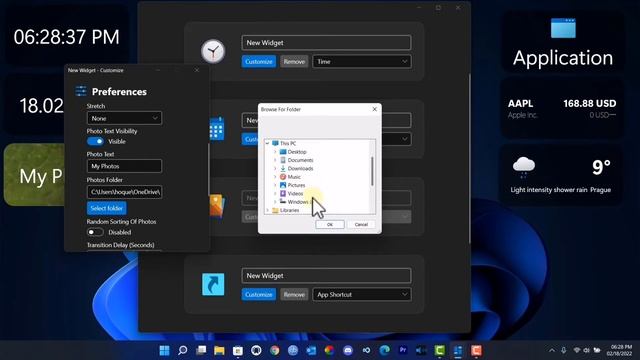Click the Wi-Fi icon in system tray
Image resolution: width=640 pixels, height=360 pixels.
pos(577,350)
